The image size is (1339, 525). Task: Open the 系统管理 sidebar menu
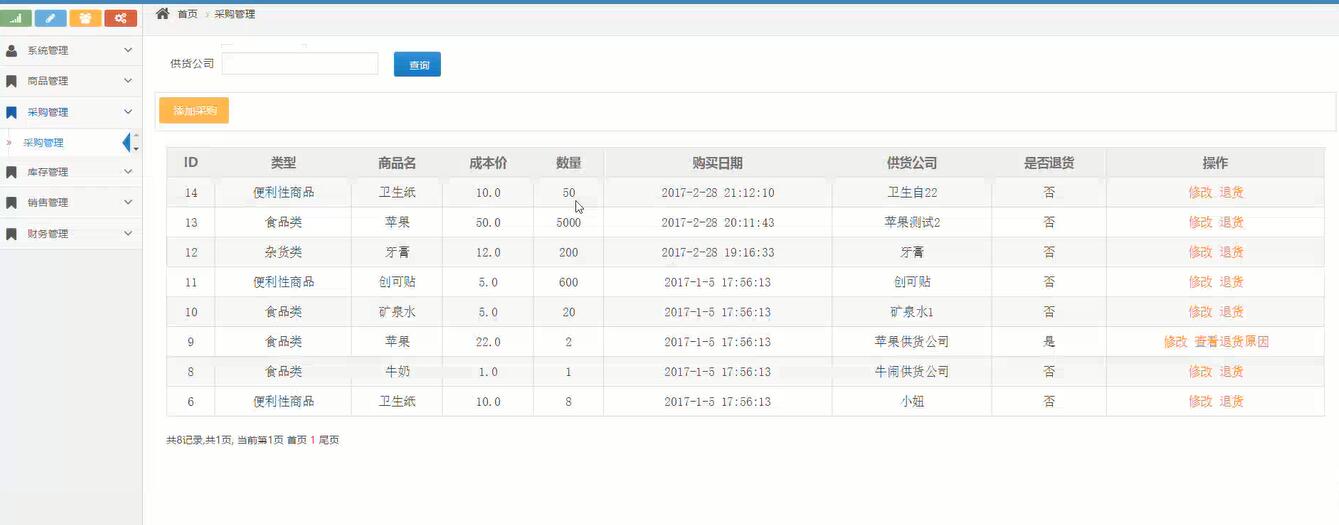click(71, 50)
